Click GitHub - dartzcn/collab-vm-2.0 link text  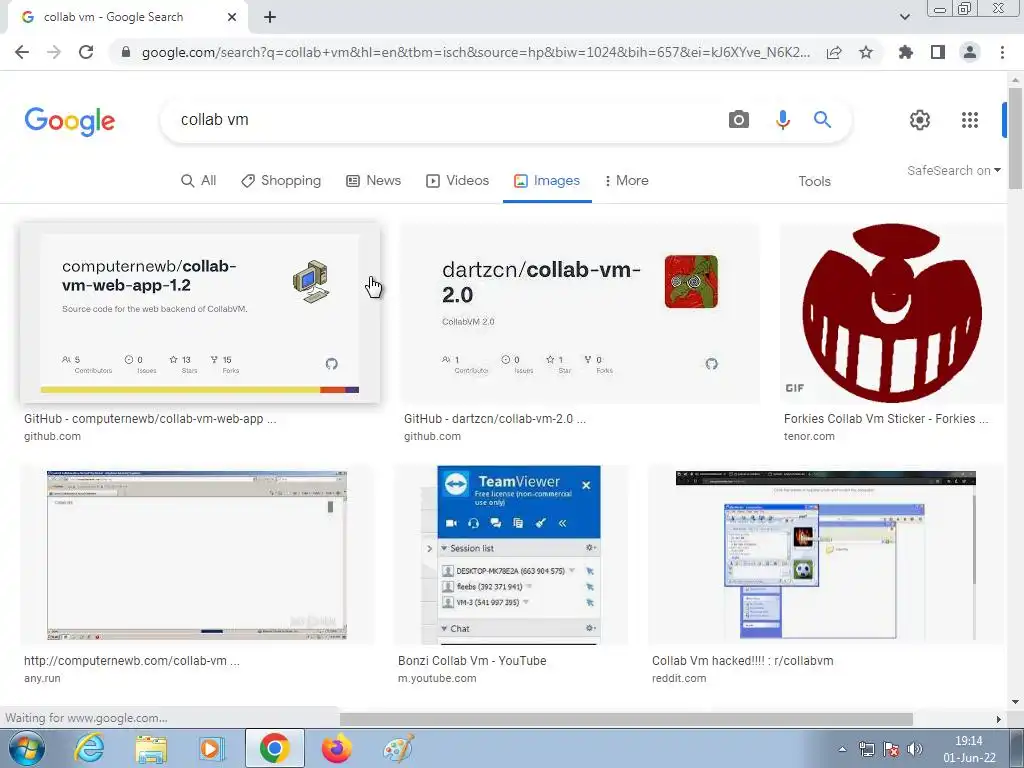(x=494, y=419)
